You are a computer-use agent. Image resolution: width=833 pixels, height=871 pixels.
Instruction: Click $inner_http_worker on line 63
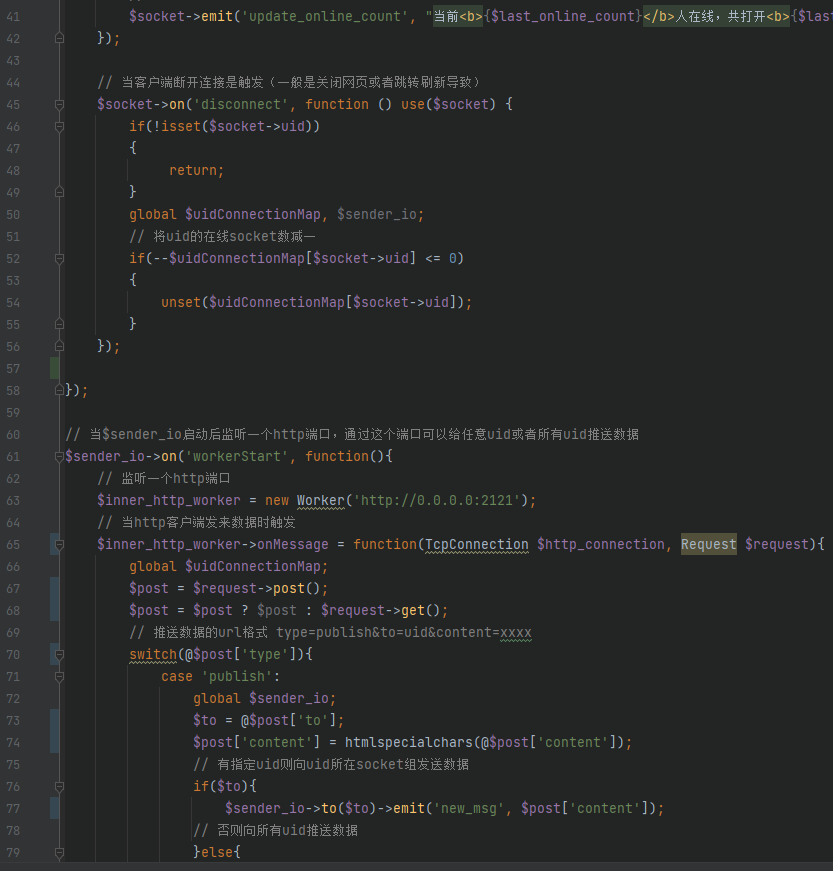coord(169,500)
